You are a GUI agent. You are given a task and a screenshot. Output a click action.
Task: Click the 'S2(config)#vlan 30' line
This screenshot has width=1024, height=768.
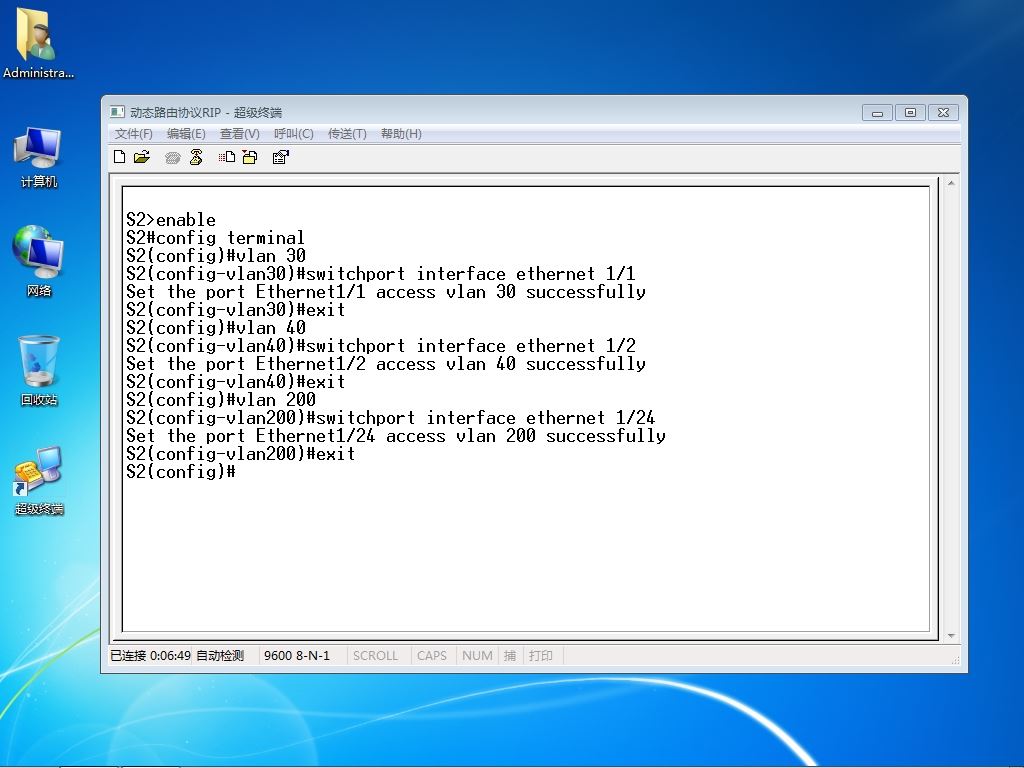coord(216,255)
